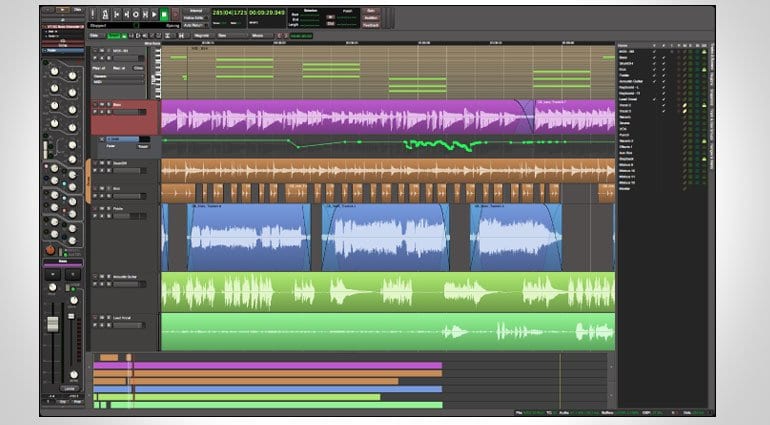Click the Bass track name label
The image size is (770, 425).
coord(117,104)
